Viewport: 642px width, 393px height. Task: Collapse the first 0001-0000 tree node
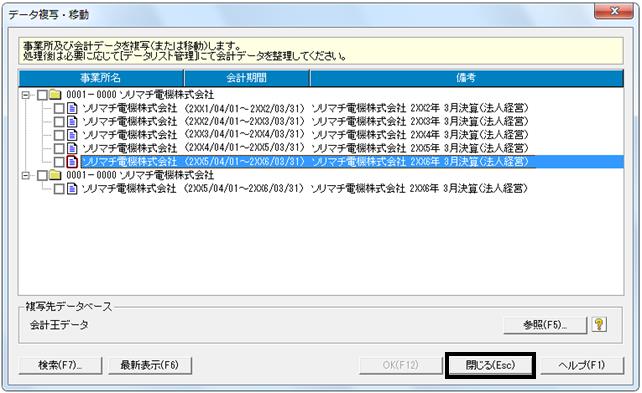click(x=26, y=95)
